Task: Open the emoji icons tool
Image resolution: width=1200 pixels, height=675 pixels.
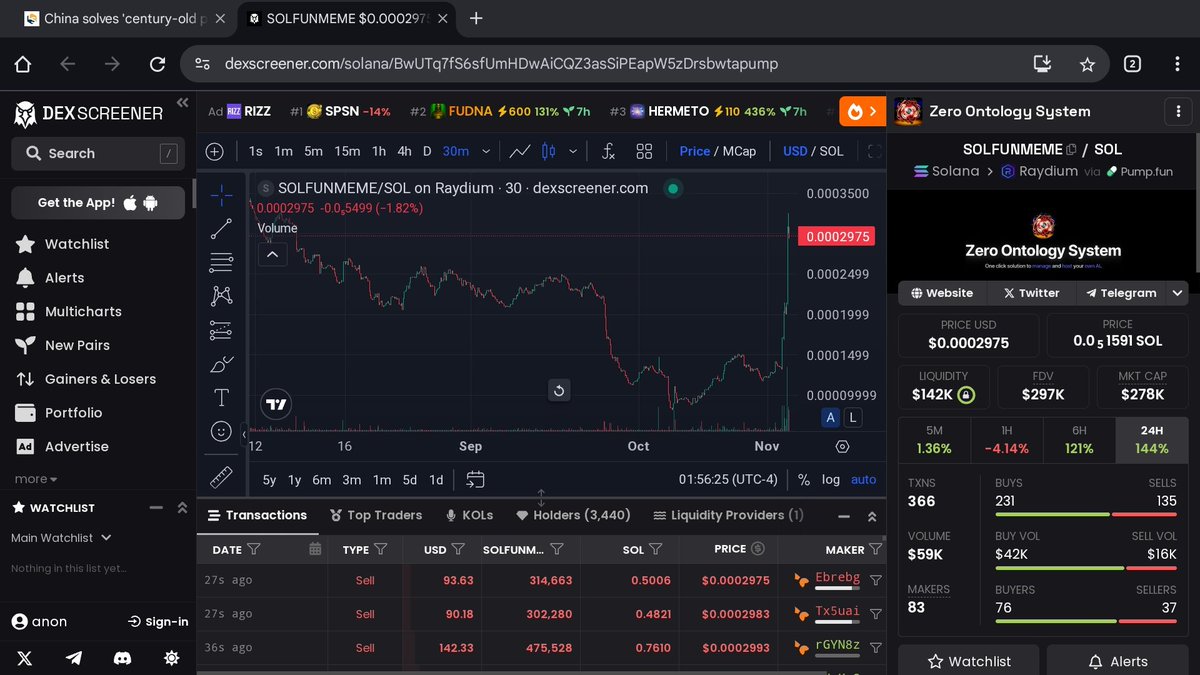Action: 221,431
